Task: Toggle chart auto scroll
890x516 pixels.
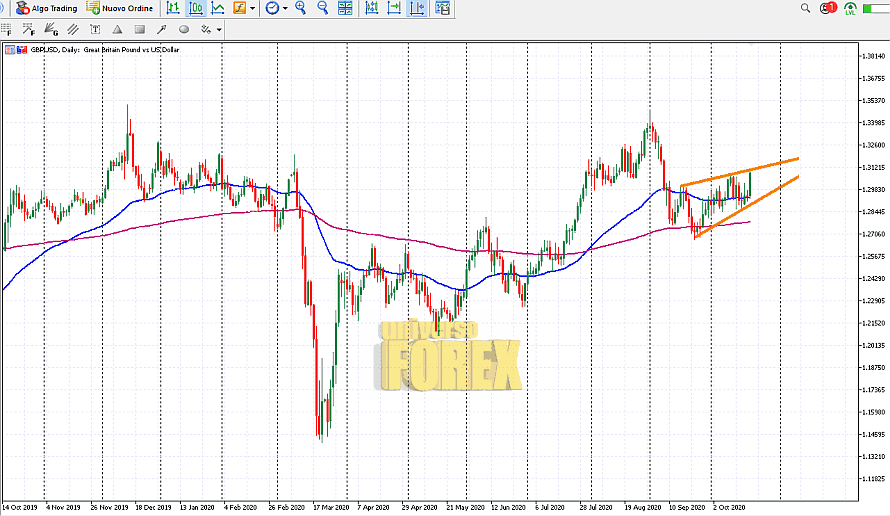Action: [x=373, y=8]
